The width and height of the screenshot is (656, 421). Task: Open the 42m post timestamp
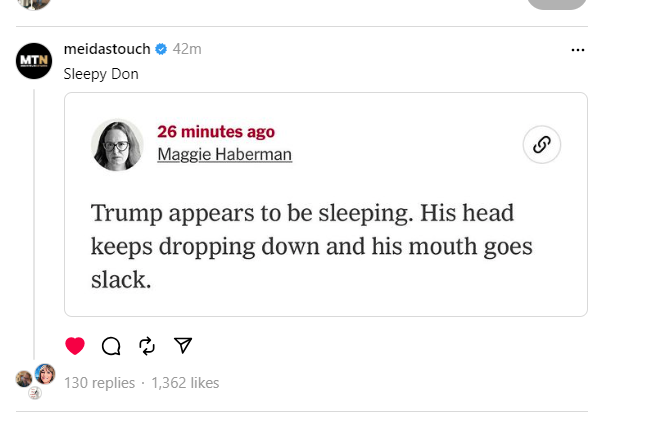(x=187, y=49)
